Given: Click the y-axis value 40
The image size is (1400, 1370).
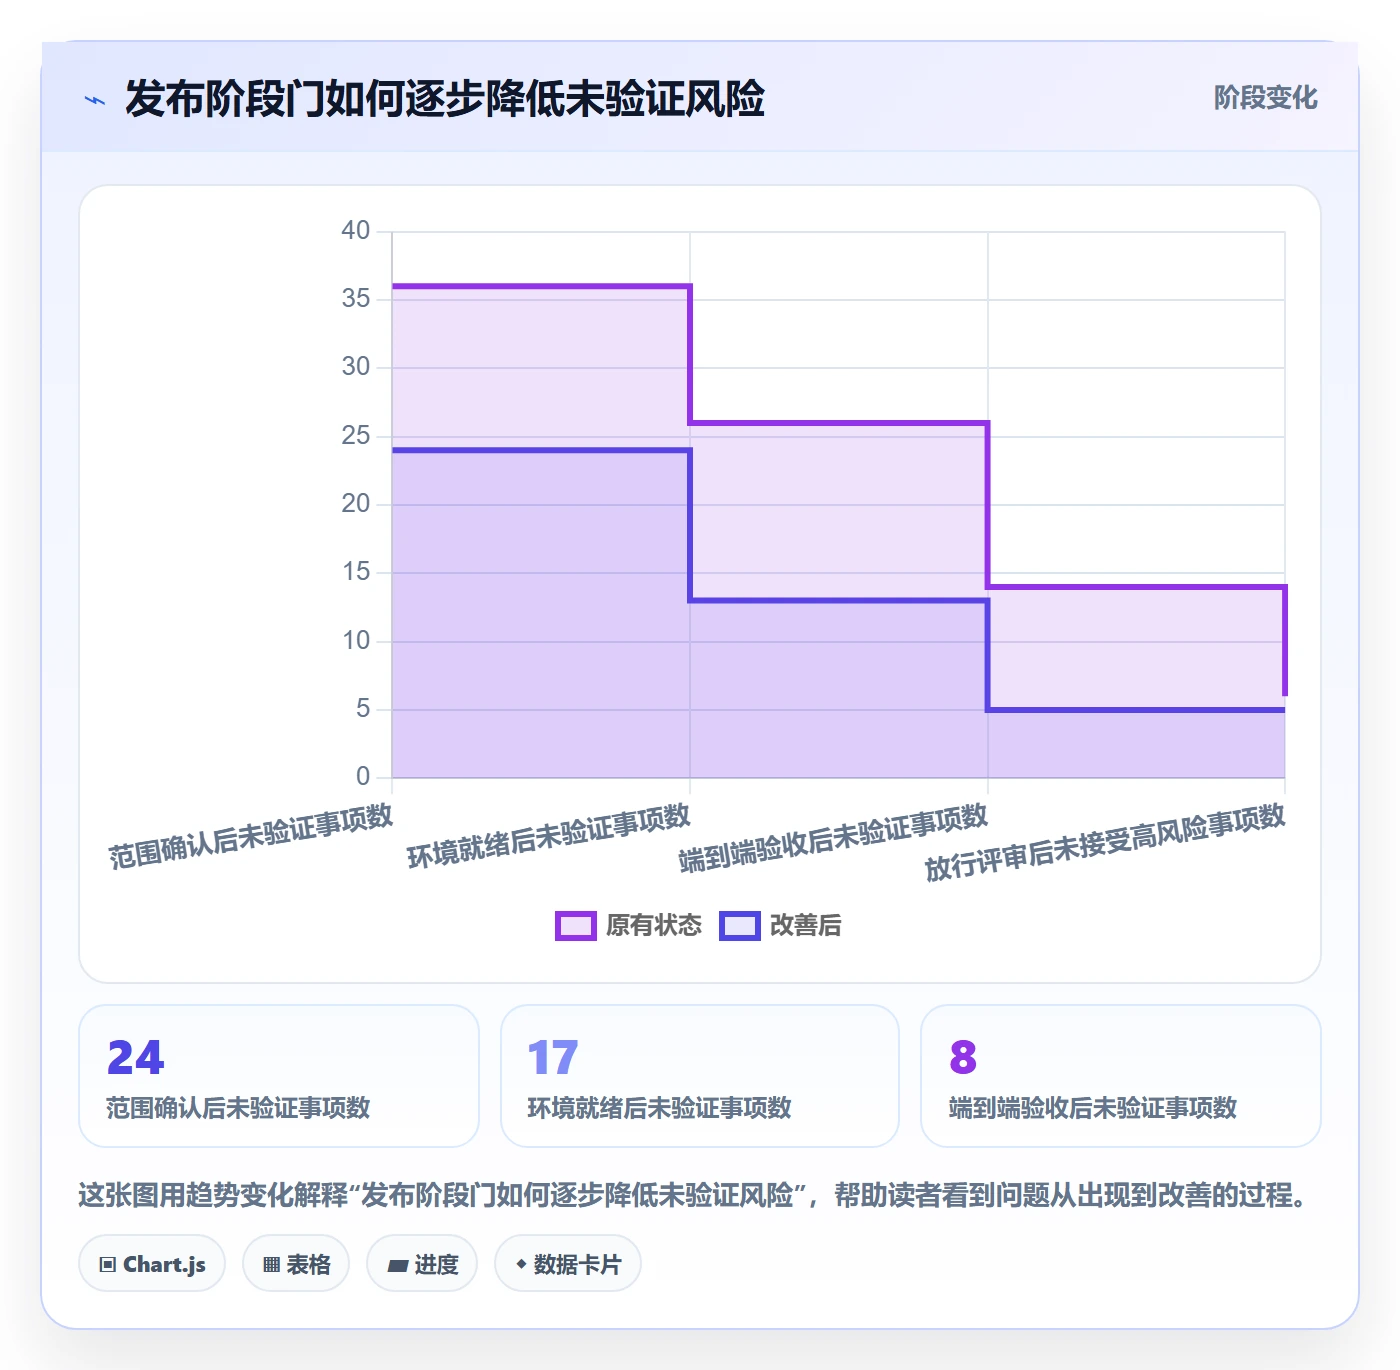Looking at the screenshot, I should click(x=356, y=231).
